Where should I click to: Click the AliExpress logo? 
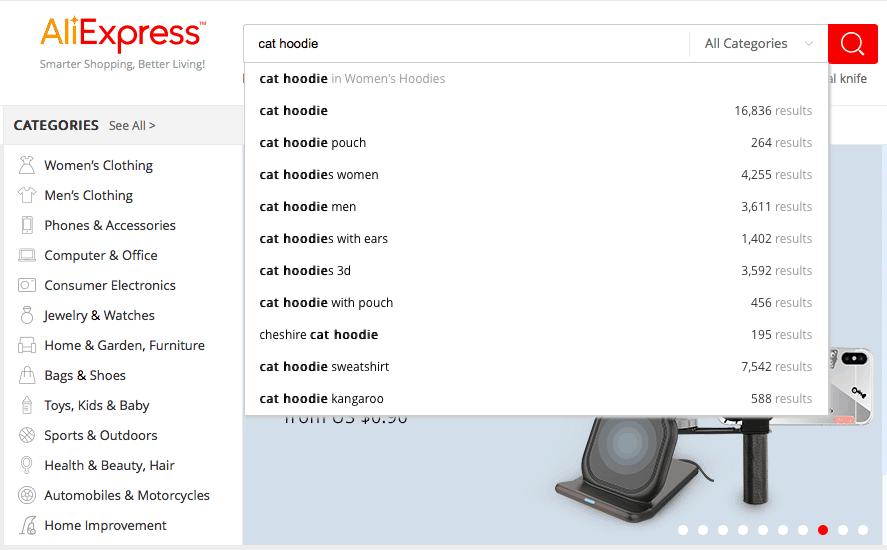[122, 36]
